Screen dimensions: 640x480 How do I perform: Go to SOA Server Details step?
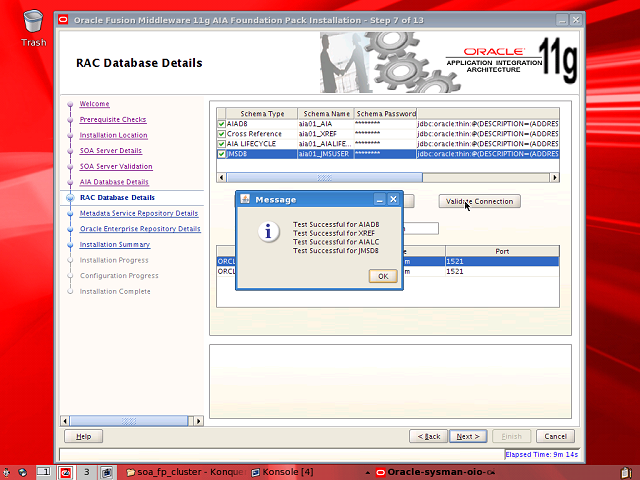pyautogui.click(x=110, y=151)
